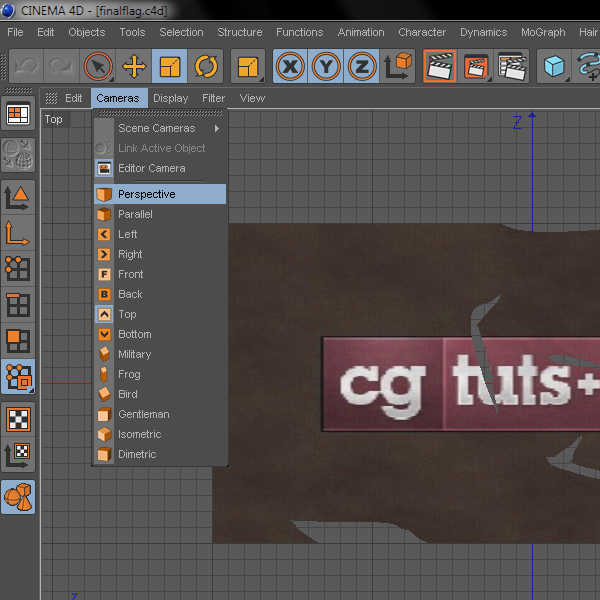Select the Scale tool
Image resolution: width=600 pixels, height=600 pixels.
[x=170, y=66]
